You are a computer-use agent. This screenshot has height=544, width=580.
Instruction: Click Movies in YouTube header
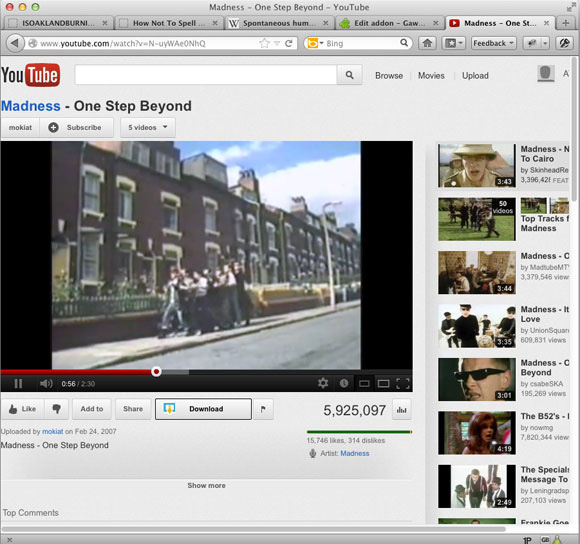(431, 75)
